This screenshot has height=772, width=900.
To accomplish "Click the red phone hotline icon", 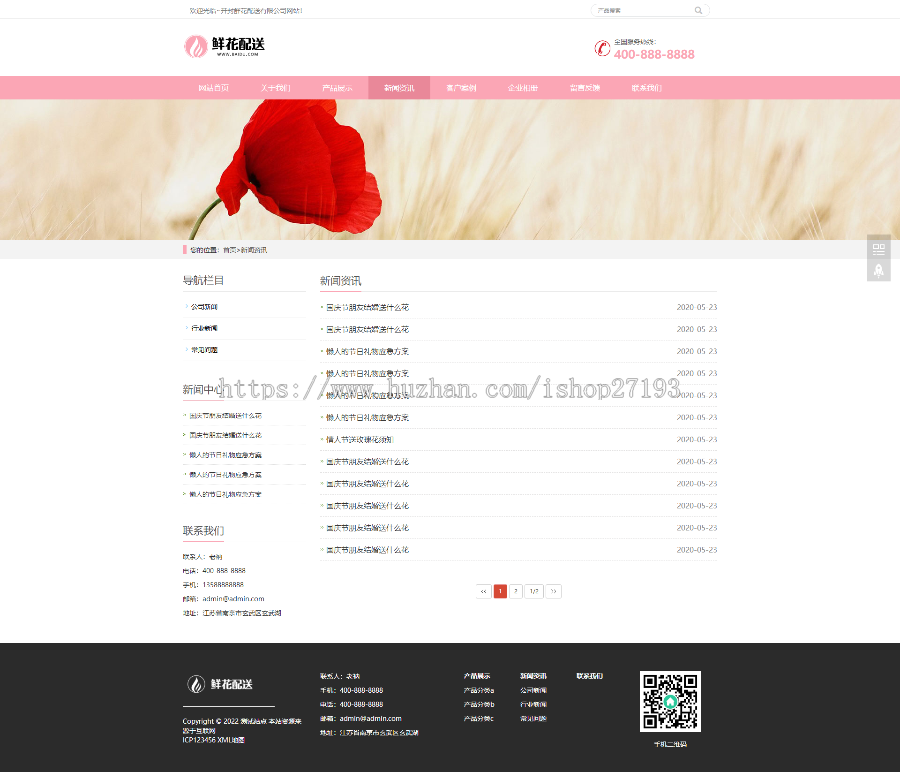I will coord(602,48).
